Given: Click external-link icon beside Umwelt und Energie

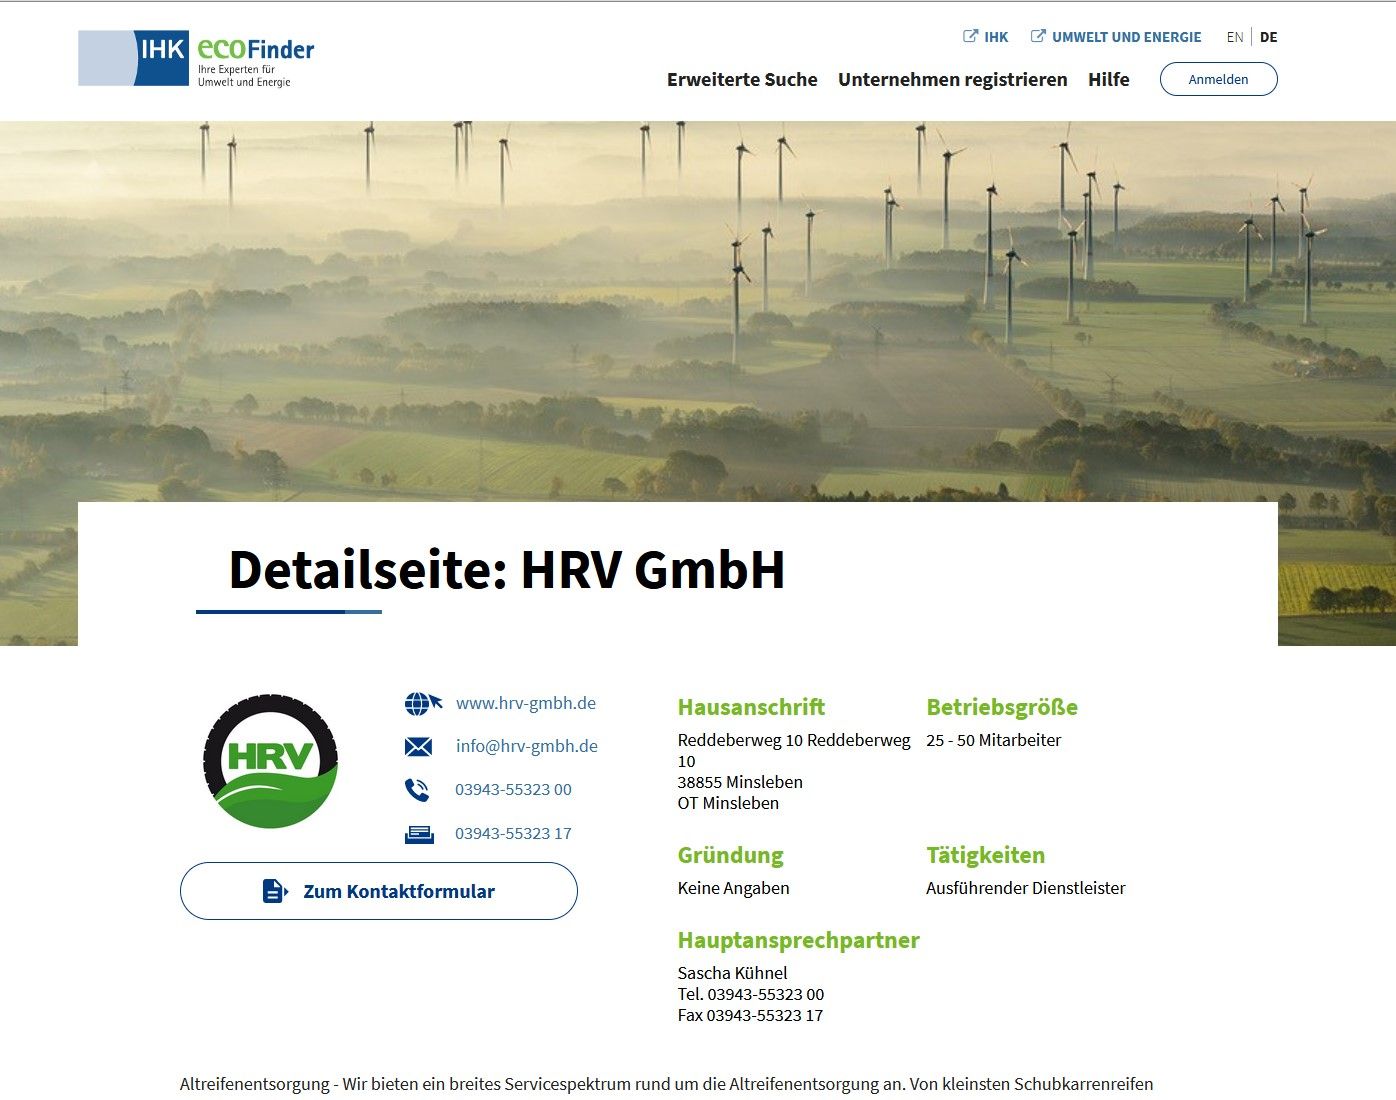Looking at the screenshot, I should (1038, 37).
